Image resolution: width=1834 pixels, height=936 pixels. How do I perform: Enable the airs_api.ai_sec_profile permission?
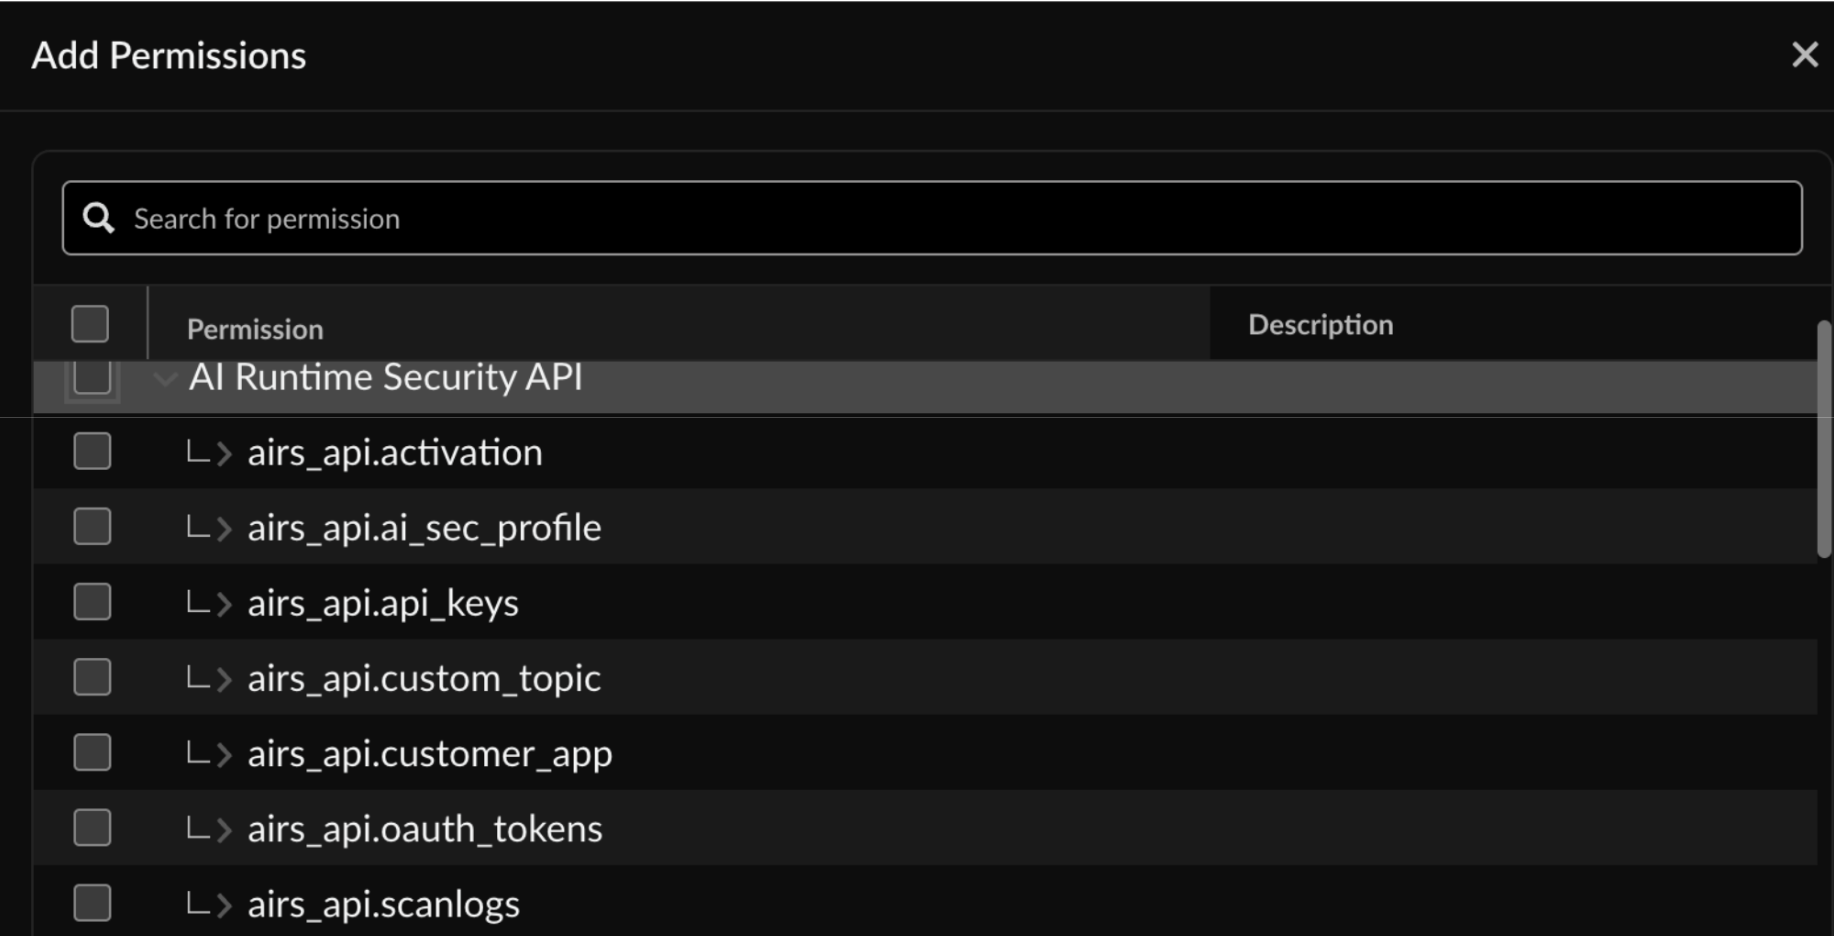pos(91,526)
